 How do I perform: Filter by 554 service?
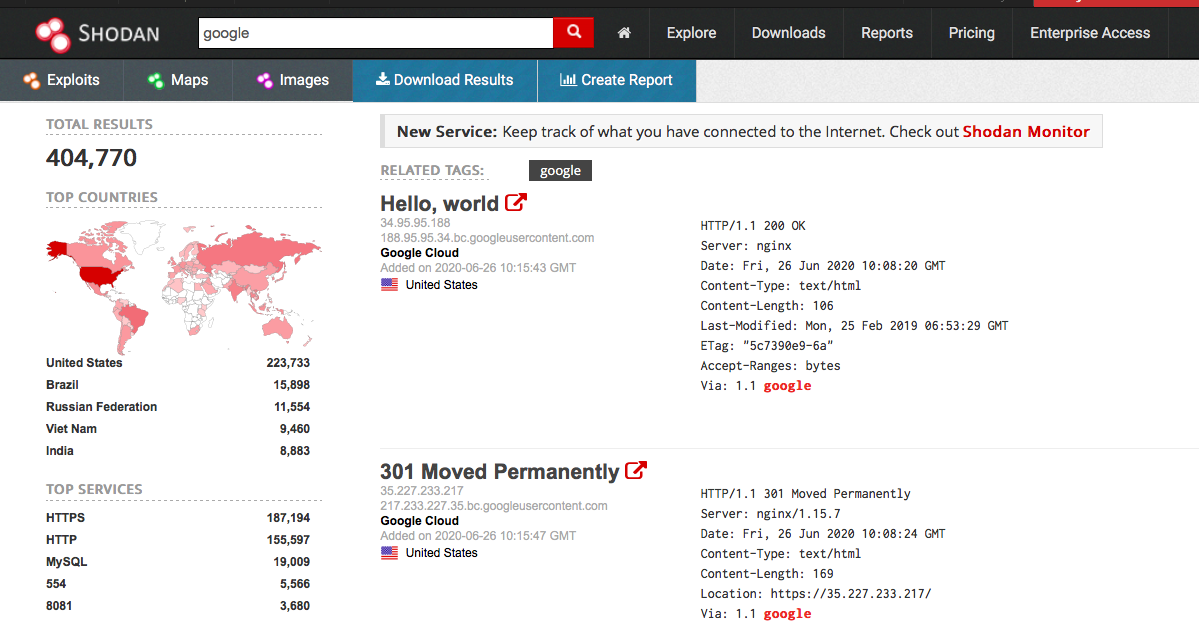(56, 584)
